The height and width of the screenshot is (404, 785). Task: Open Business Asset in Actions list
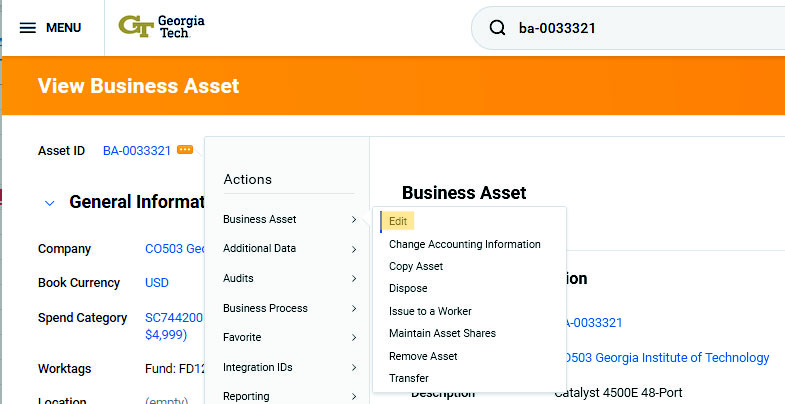click(259, 219)
